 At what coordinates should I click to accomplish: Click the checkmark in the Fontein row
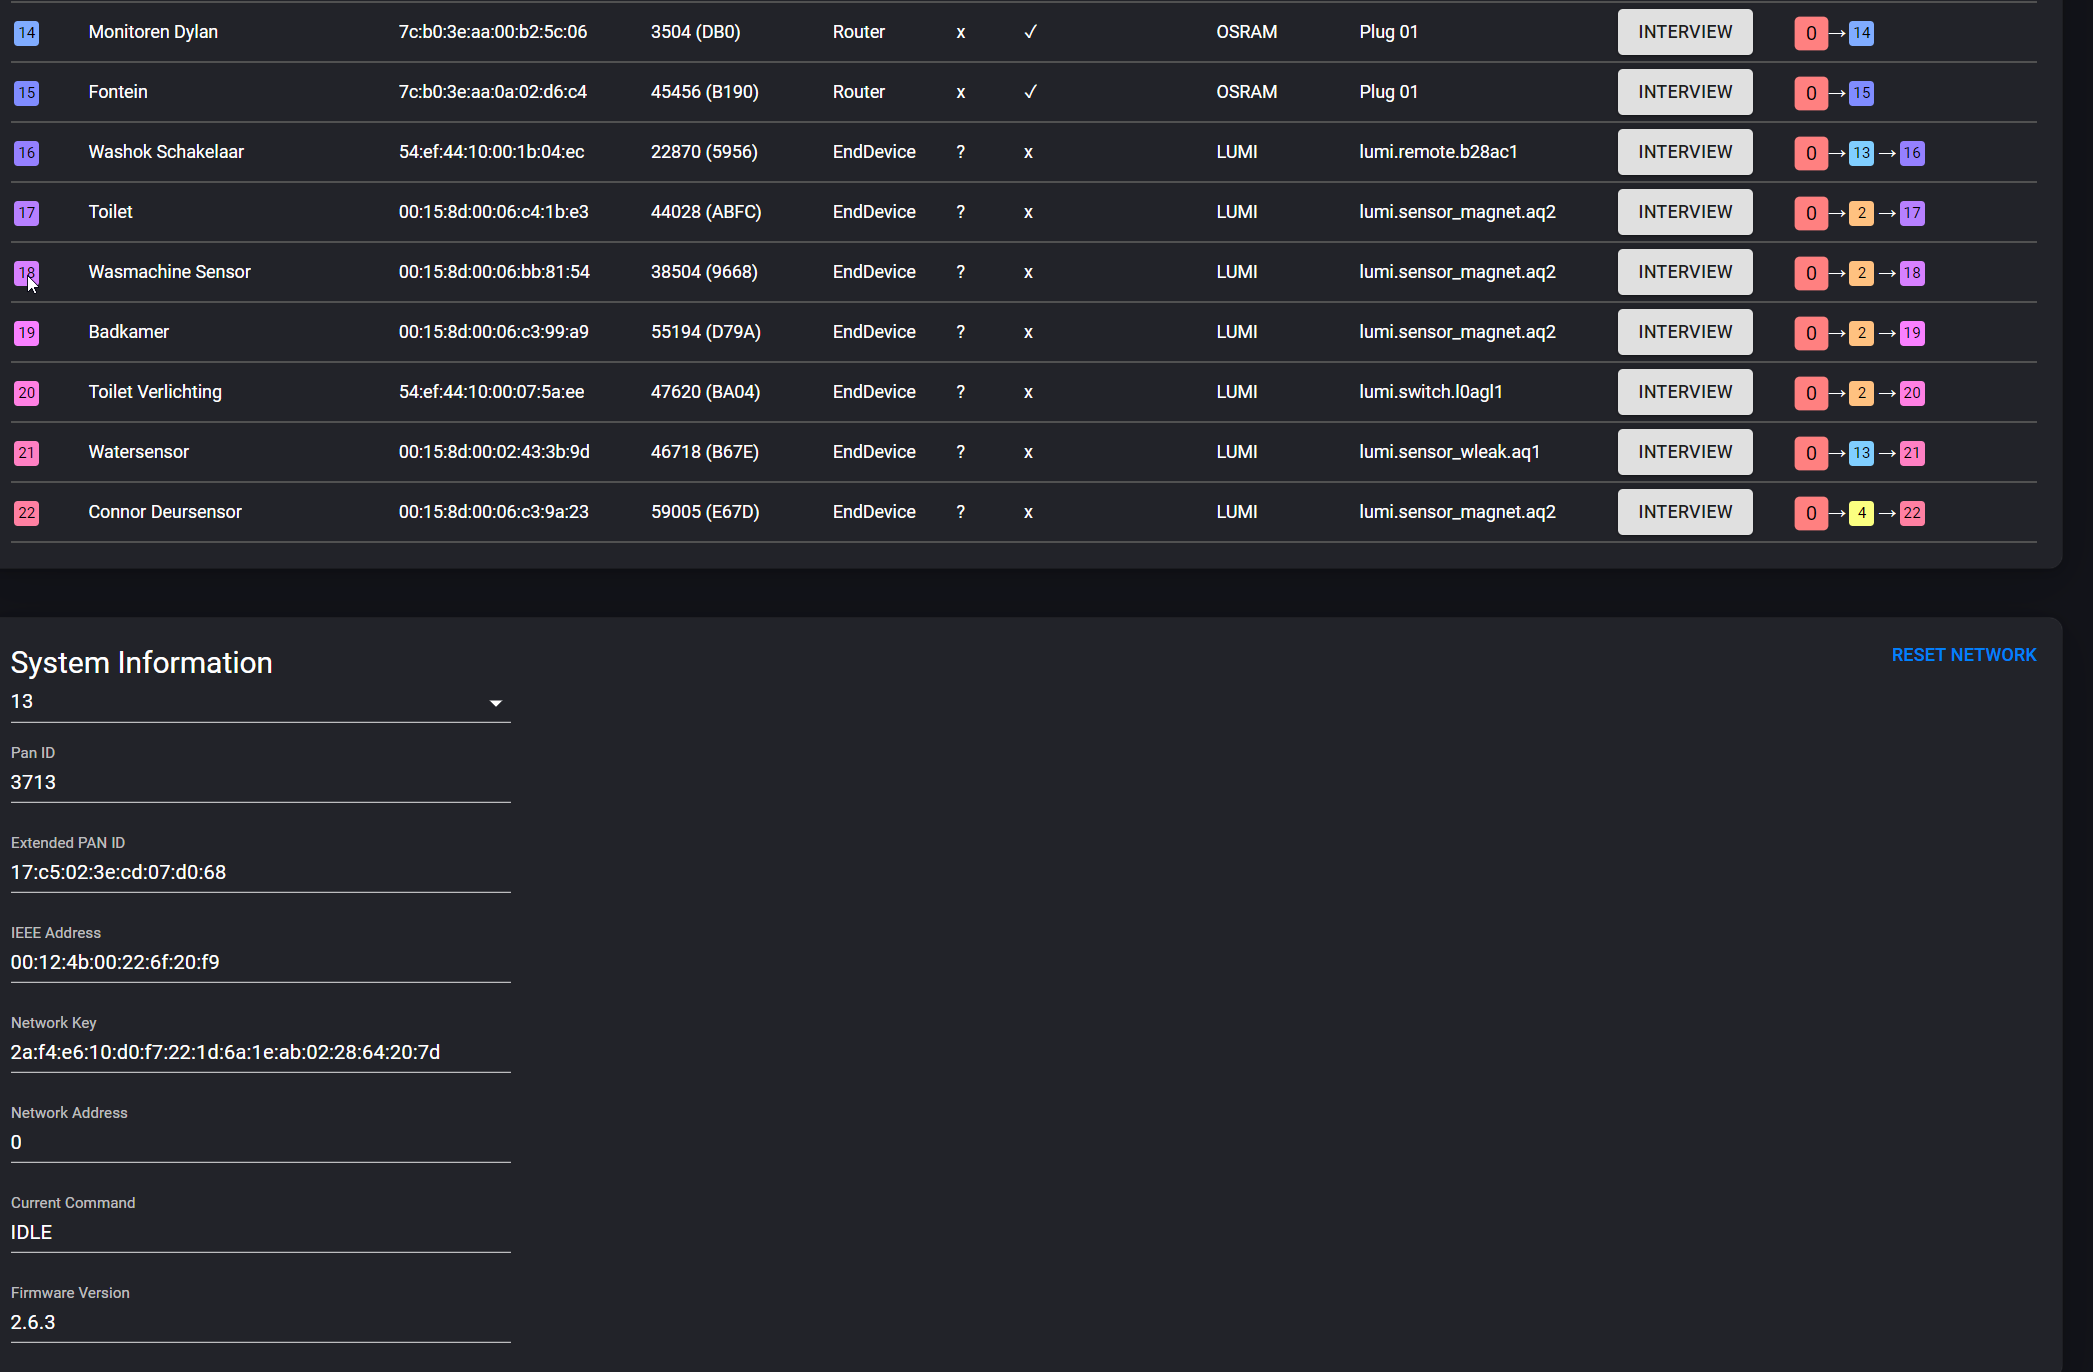[1030, 92]
